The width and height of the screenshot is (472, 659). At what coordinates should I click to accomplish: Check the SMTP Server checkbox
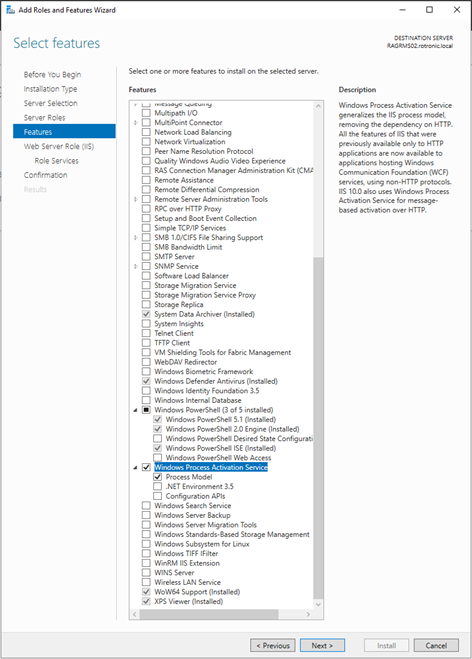[x=146, y=256]
